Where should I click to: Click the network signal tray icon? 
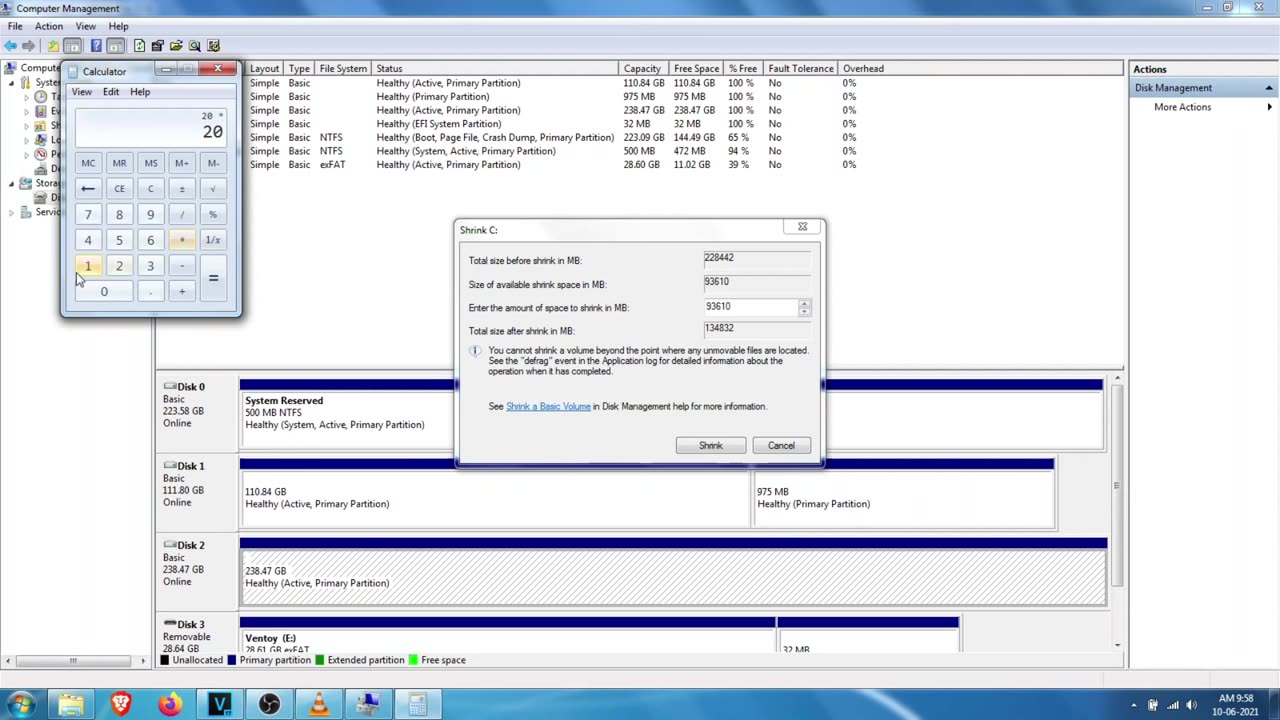(x=1172, y=704)
